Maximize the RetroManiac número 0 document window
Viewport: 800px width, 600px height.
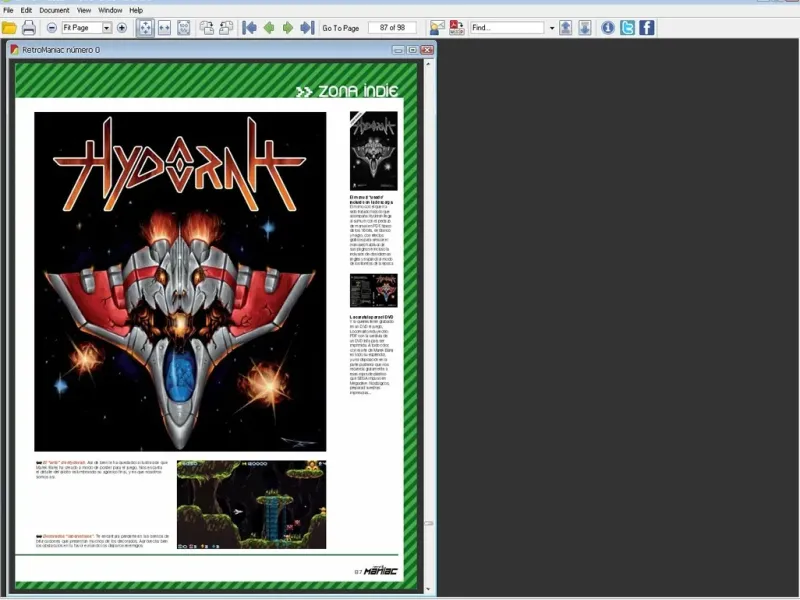pyautogui.click(x=412, y=49)
